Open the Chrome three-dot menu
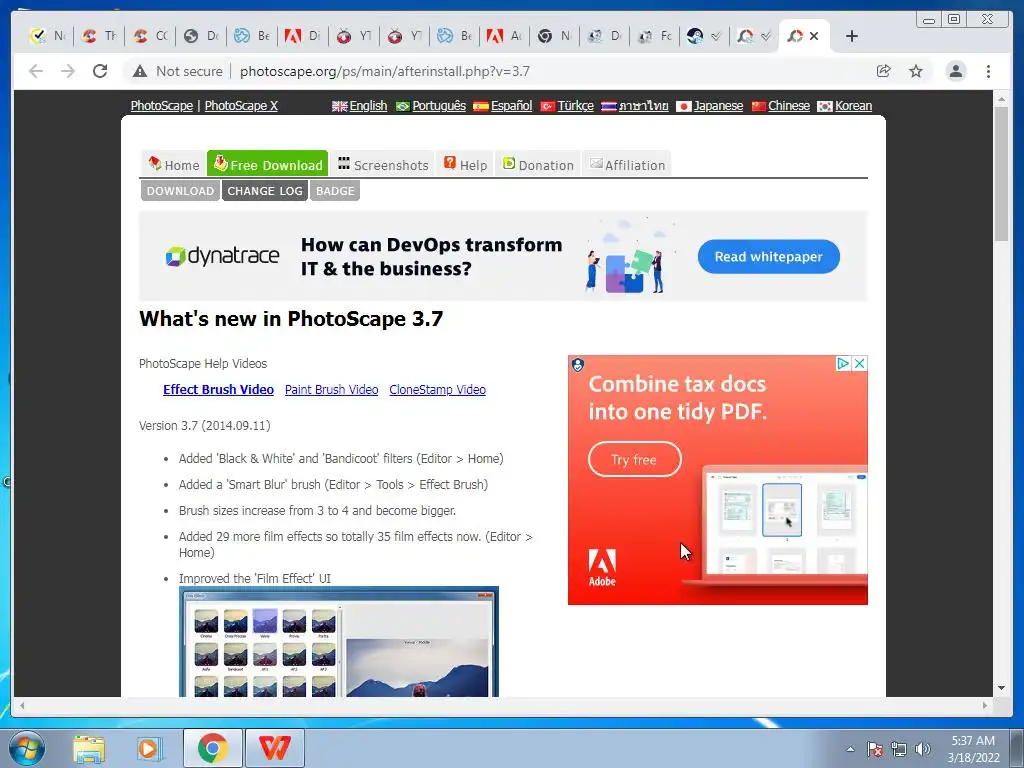Screen dimensions: 1024x768 click(x=989, y=71)
